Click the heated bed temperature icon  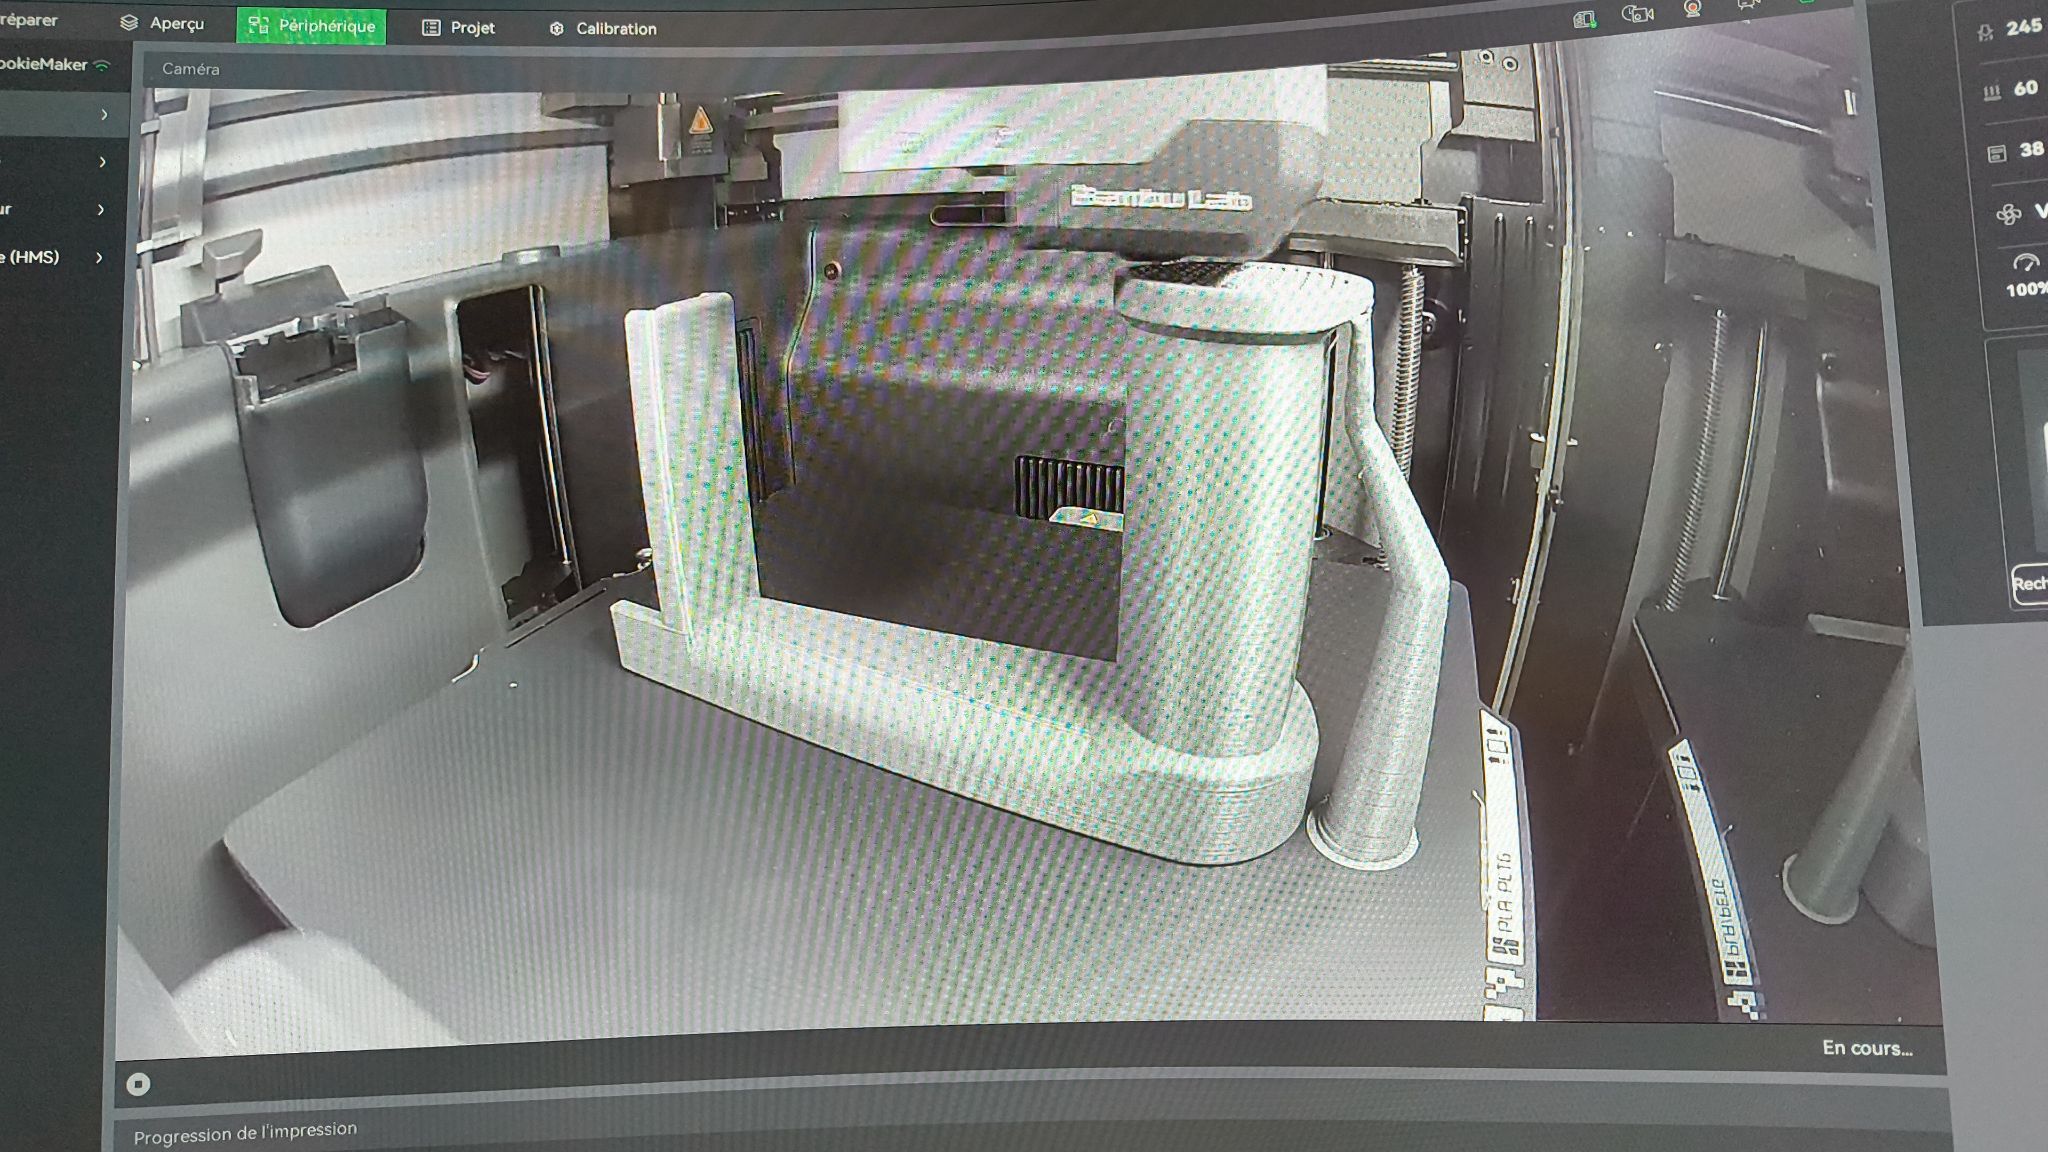pyautogui.click(x=1991, y=92)
